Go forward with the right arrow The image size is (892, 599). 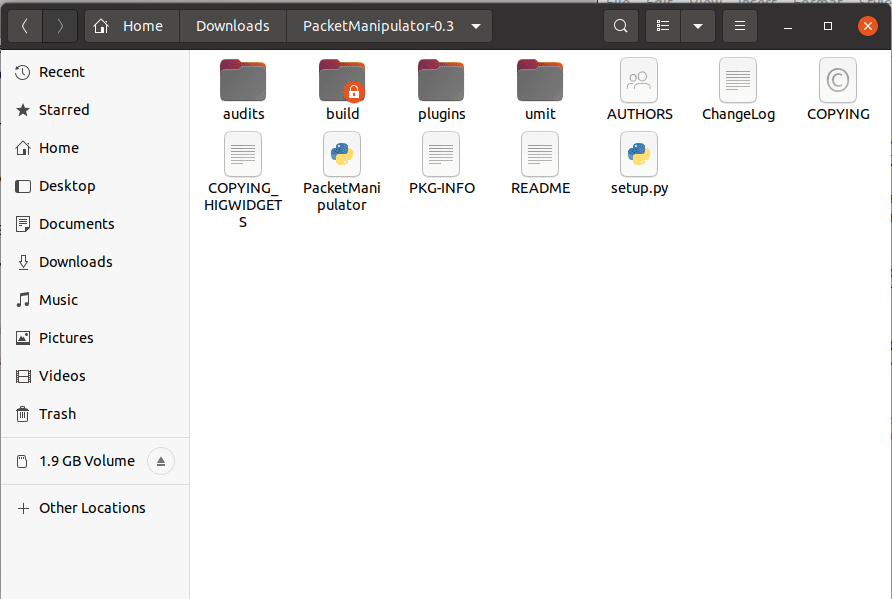click(60, 26)
